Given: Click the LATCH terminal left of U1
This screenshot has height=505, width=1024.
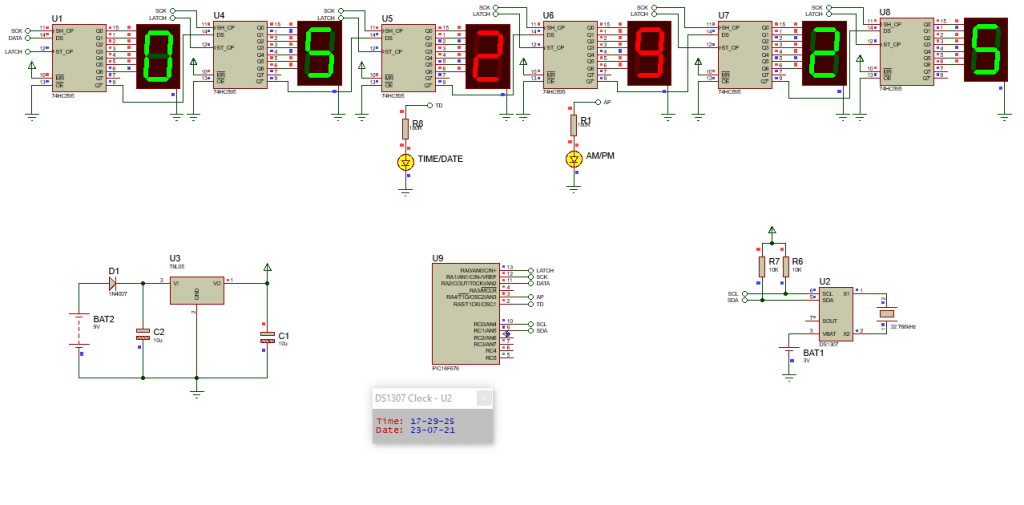Looking at the screenshot, I should (x=27, y=51).
